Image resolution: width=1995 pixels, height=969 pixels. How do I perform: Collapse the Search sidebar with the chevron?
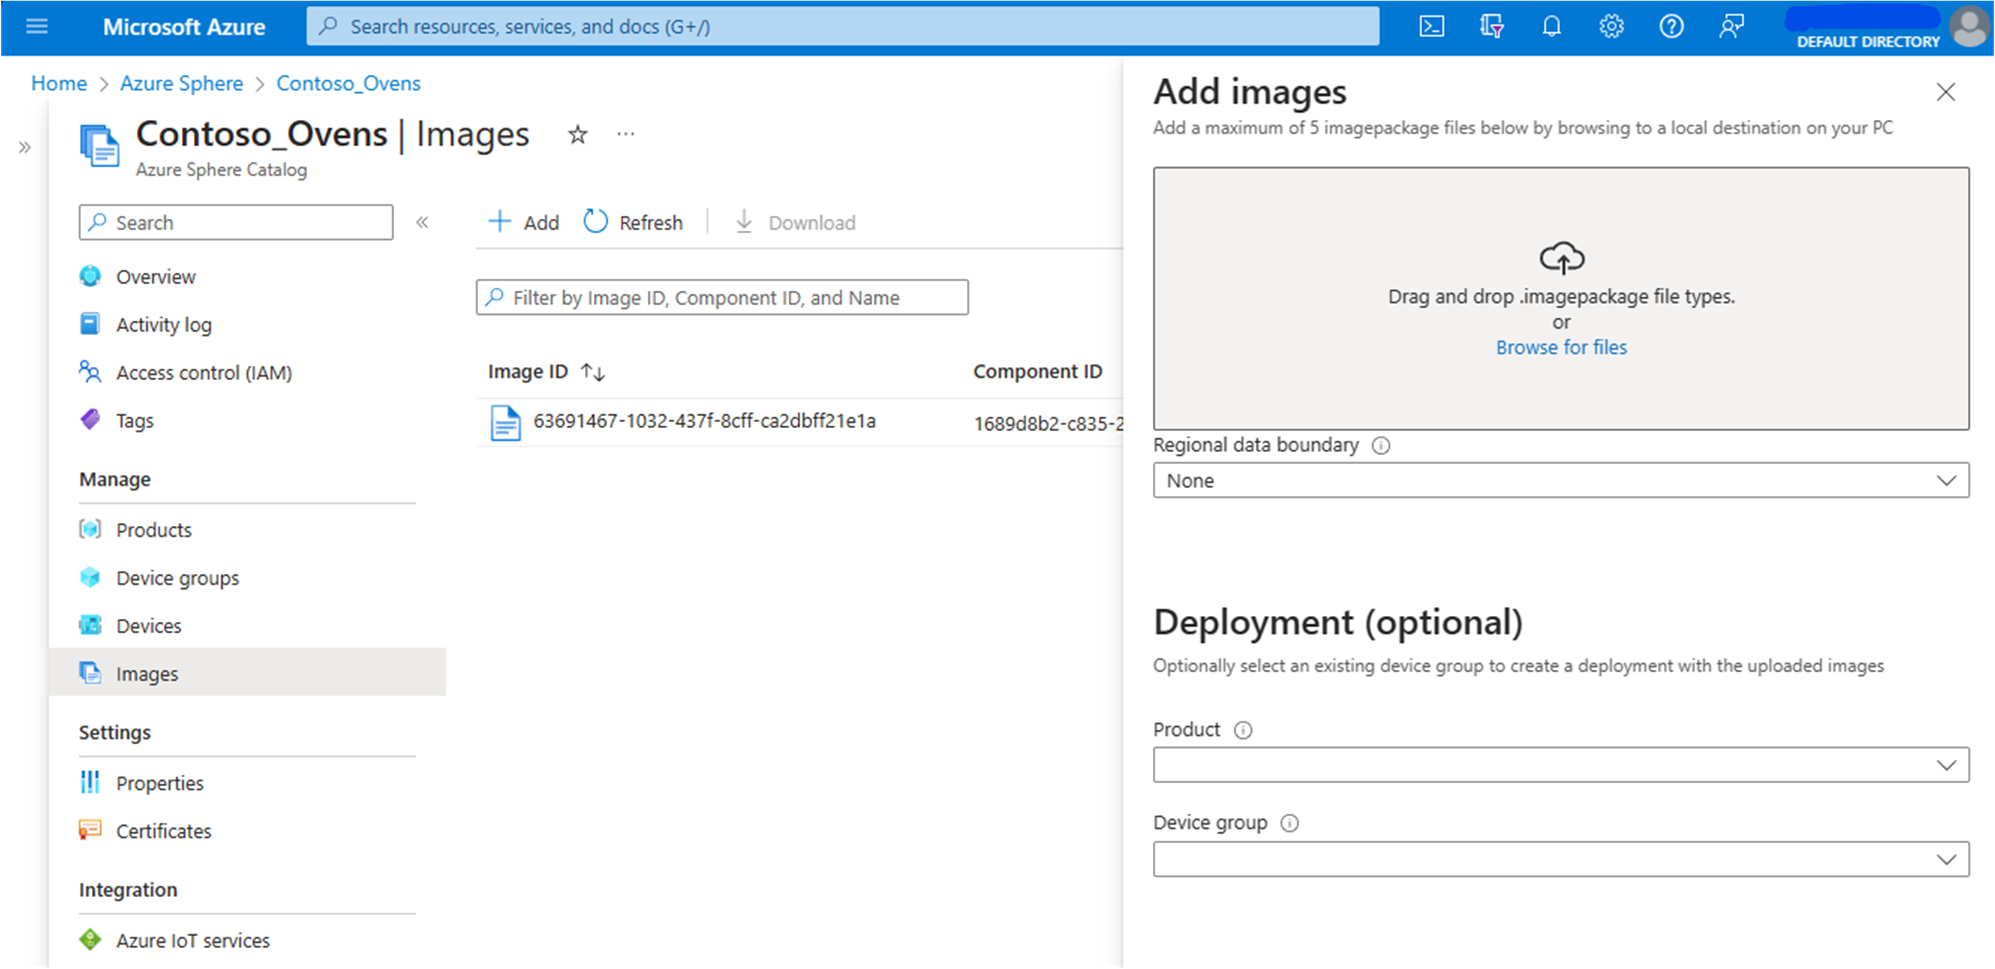click(x=423, y=222)
